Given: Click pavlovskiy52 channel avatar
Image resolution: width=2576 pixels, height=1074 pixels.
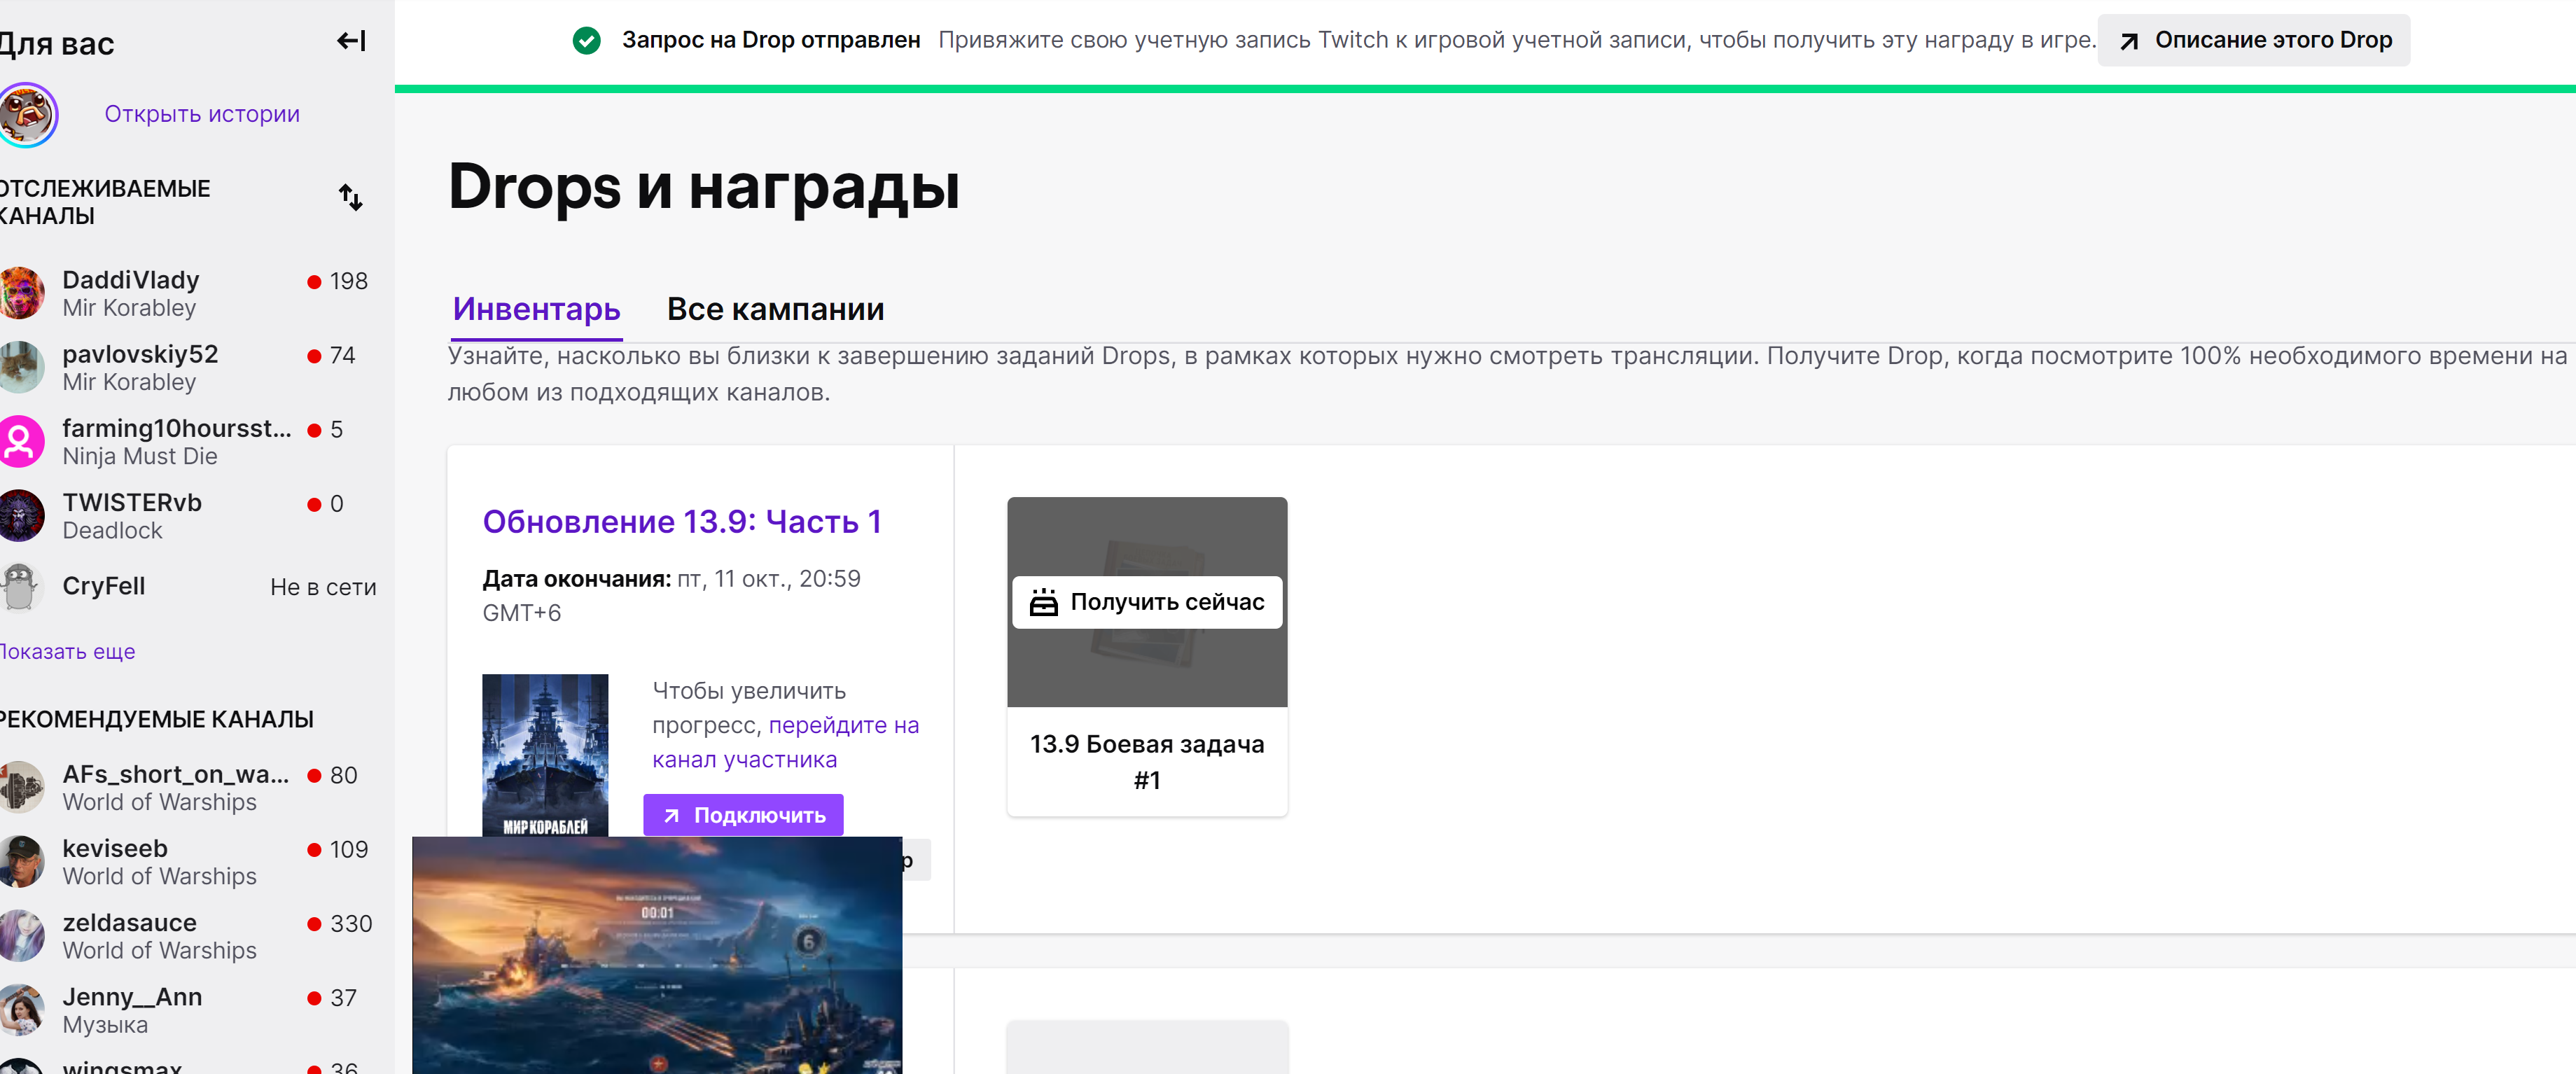Looking at the screenshot, I should click(x=21, y=367).
